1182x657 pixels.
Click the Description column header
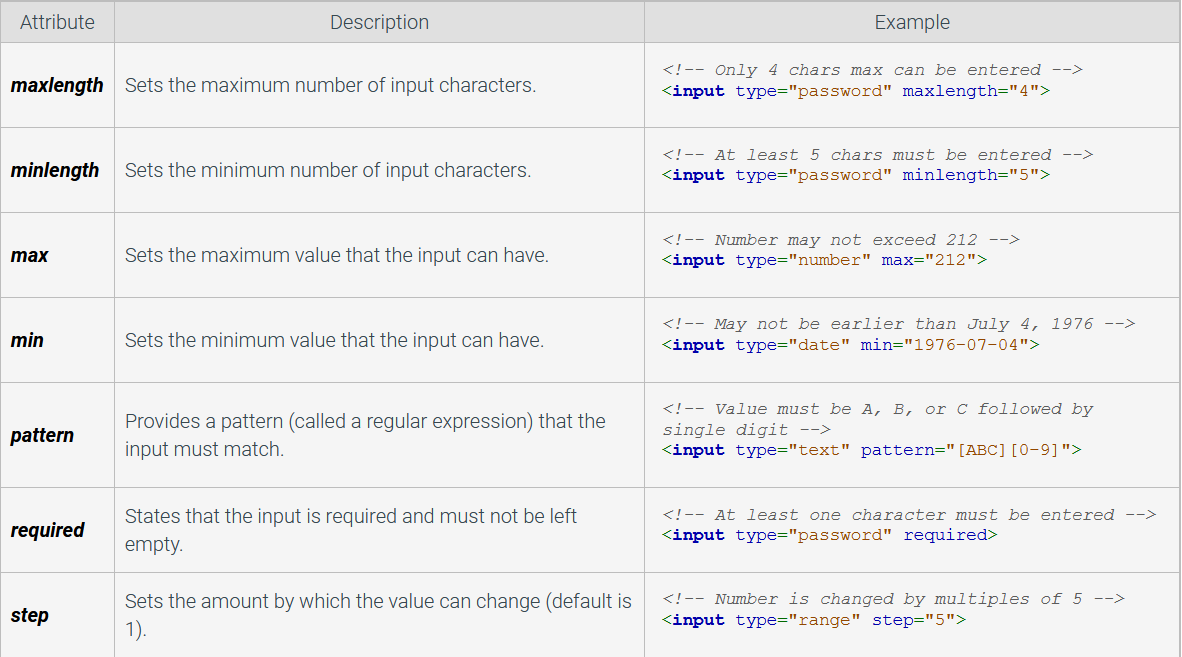379,23
